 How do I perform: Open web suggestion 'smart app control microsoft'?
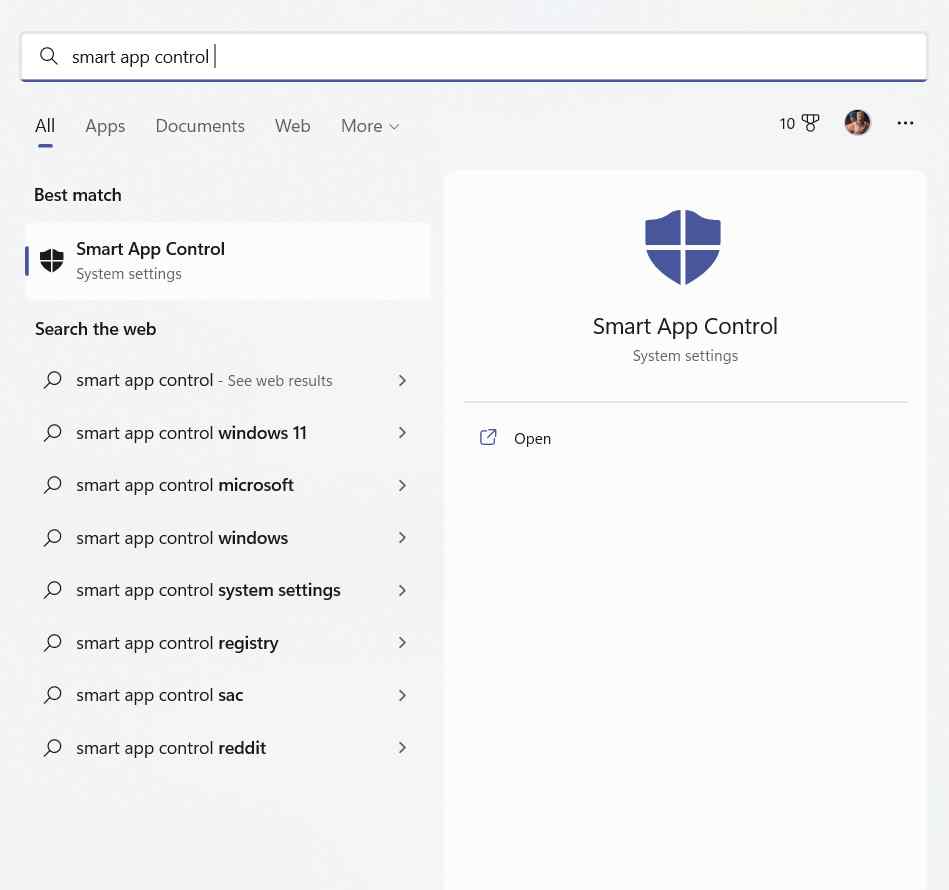point(228,485)
